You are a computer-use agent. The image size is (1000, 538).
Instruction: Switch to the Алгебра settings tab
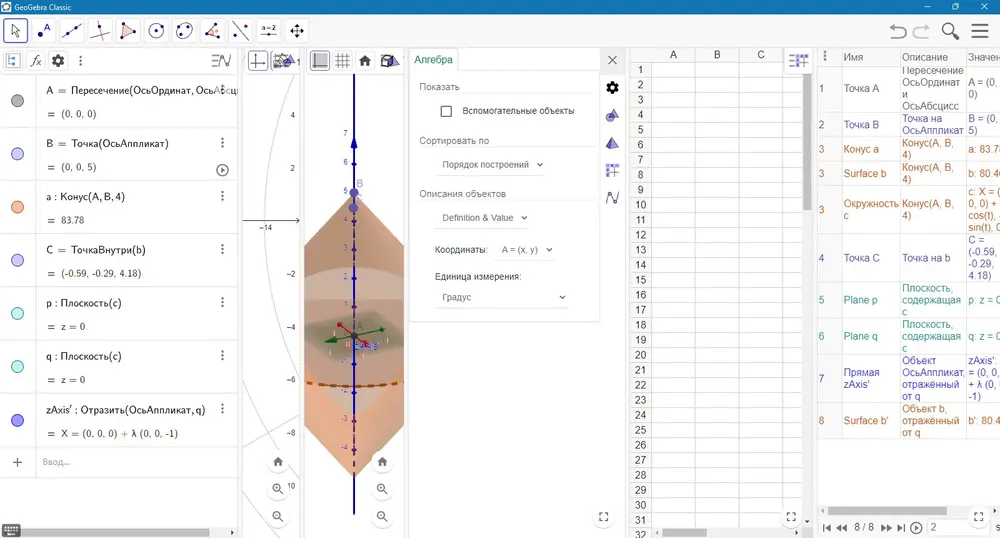click(x=433, y=59)
